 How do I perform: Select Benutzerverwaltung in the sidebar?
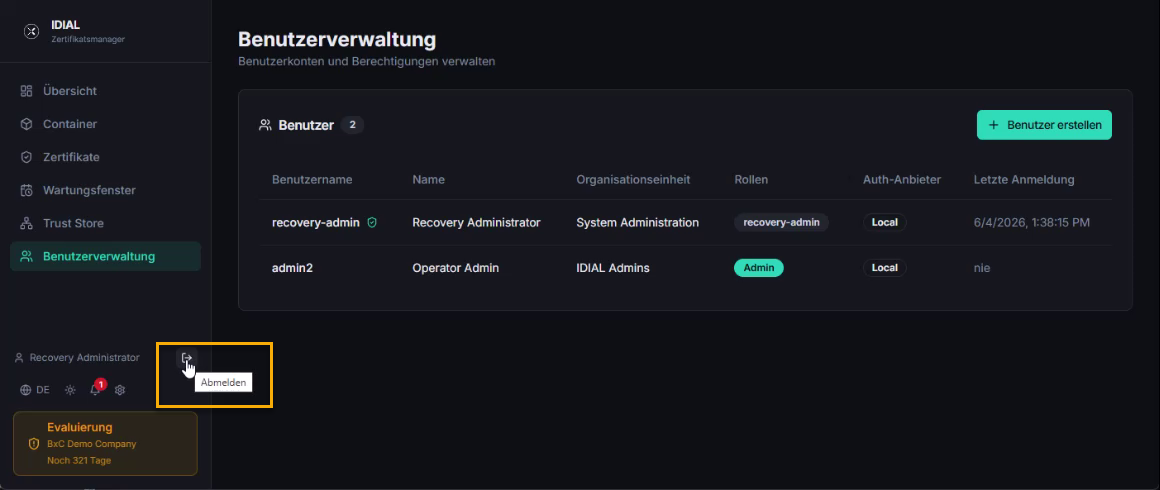(x=105, y=256)
